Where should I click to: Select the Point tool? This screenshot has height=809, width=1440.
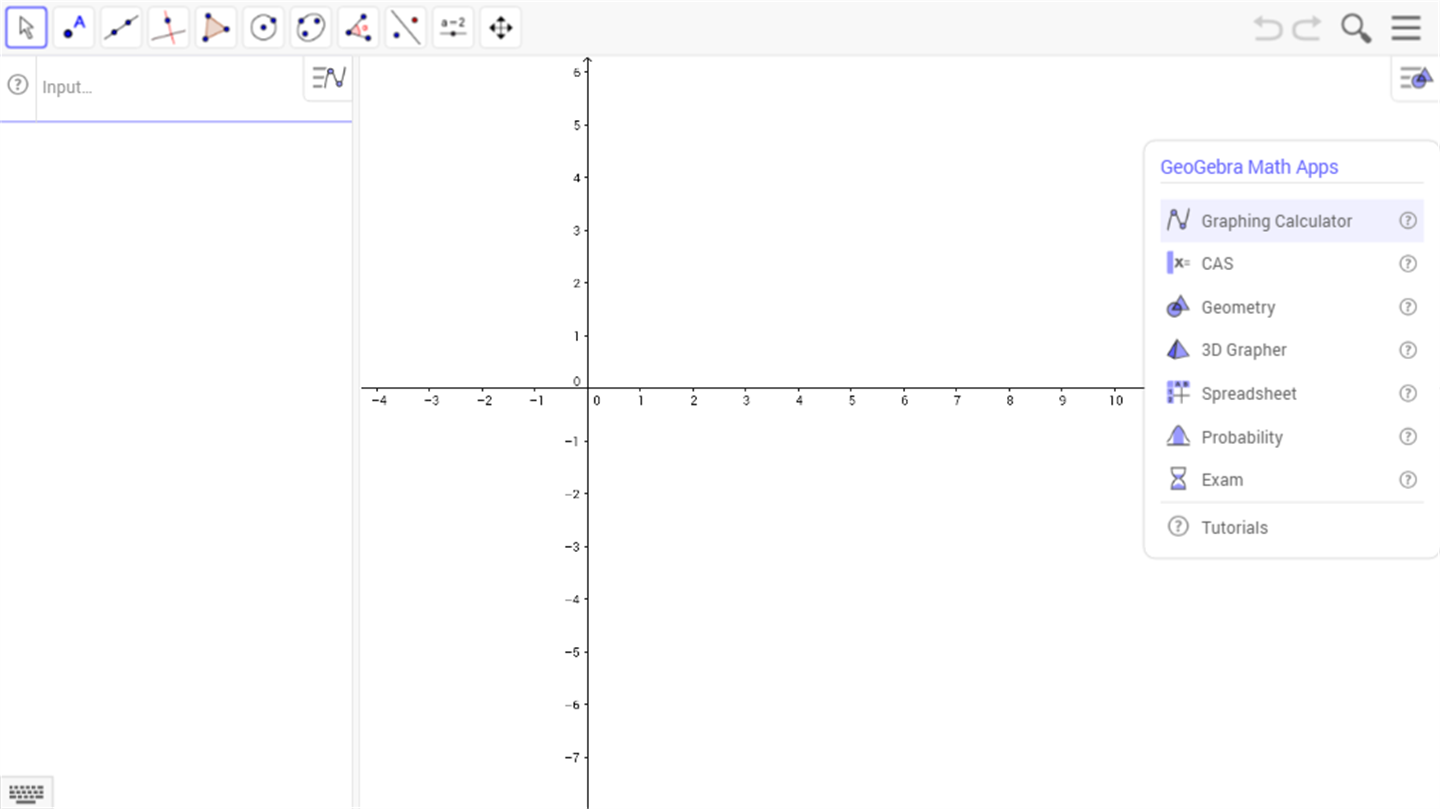[x=74, y=28]
